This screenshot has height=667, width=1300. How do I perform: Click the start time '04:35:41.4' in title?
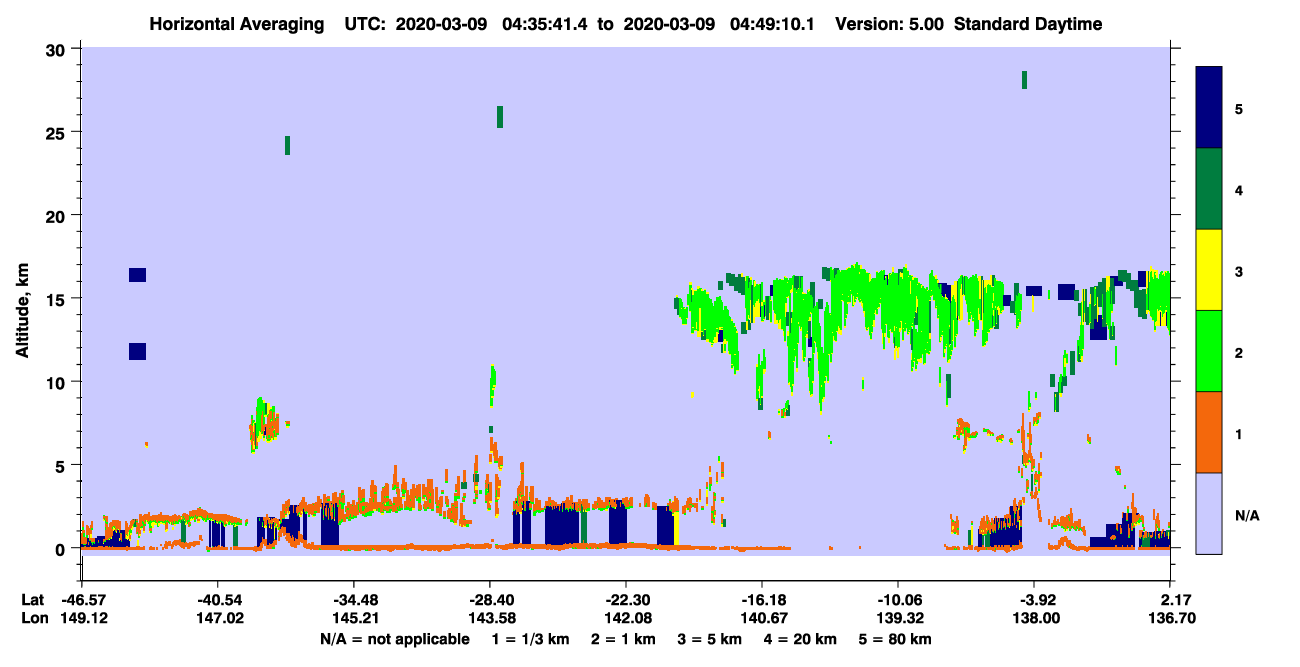543,24
